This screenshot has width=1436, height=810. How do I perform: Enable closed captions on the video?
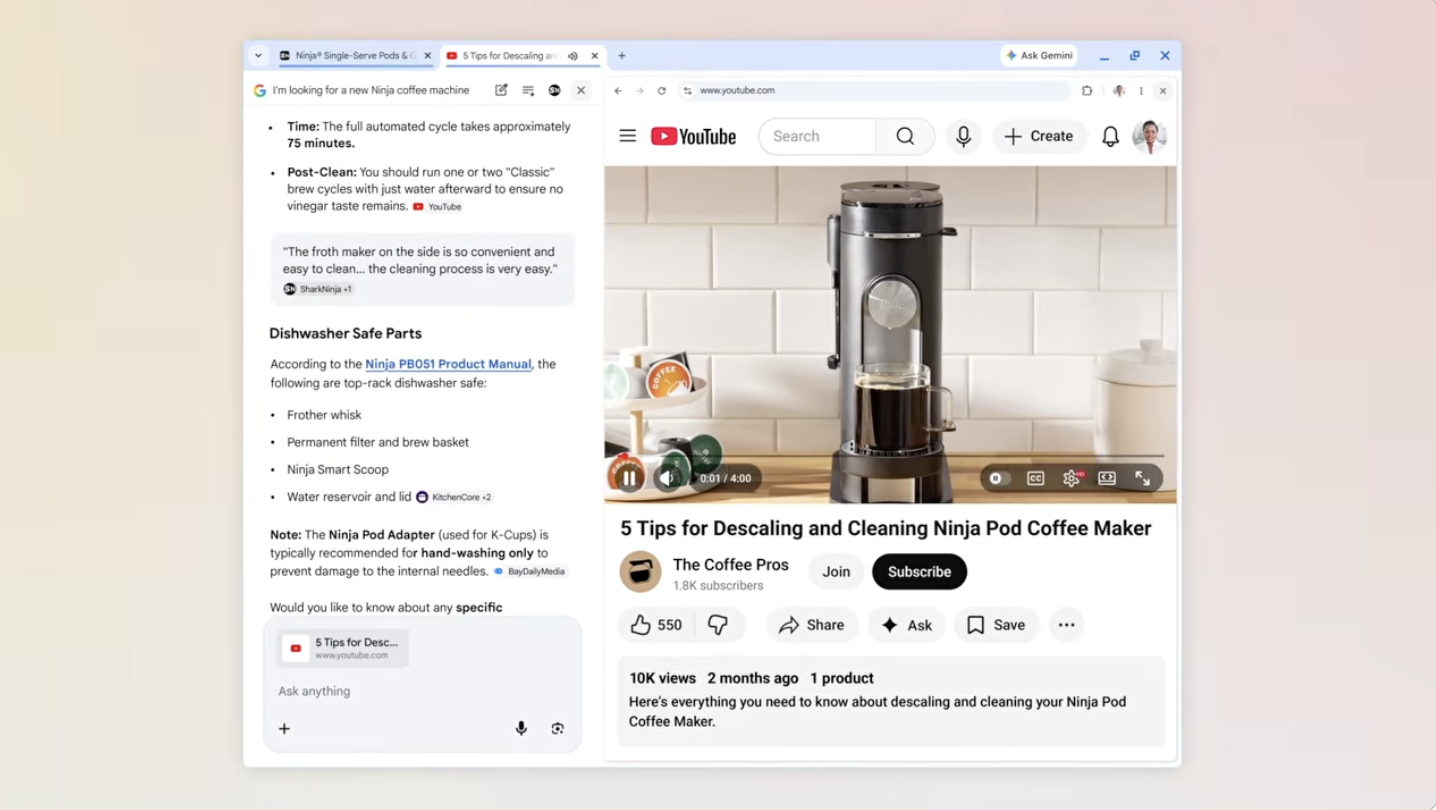pyautogui.click(x=1035, y=478)
